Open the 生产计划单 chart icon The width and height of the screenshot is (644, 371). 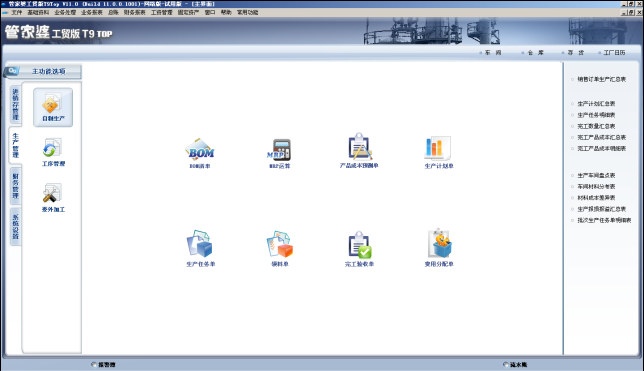tap(438, 148)
